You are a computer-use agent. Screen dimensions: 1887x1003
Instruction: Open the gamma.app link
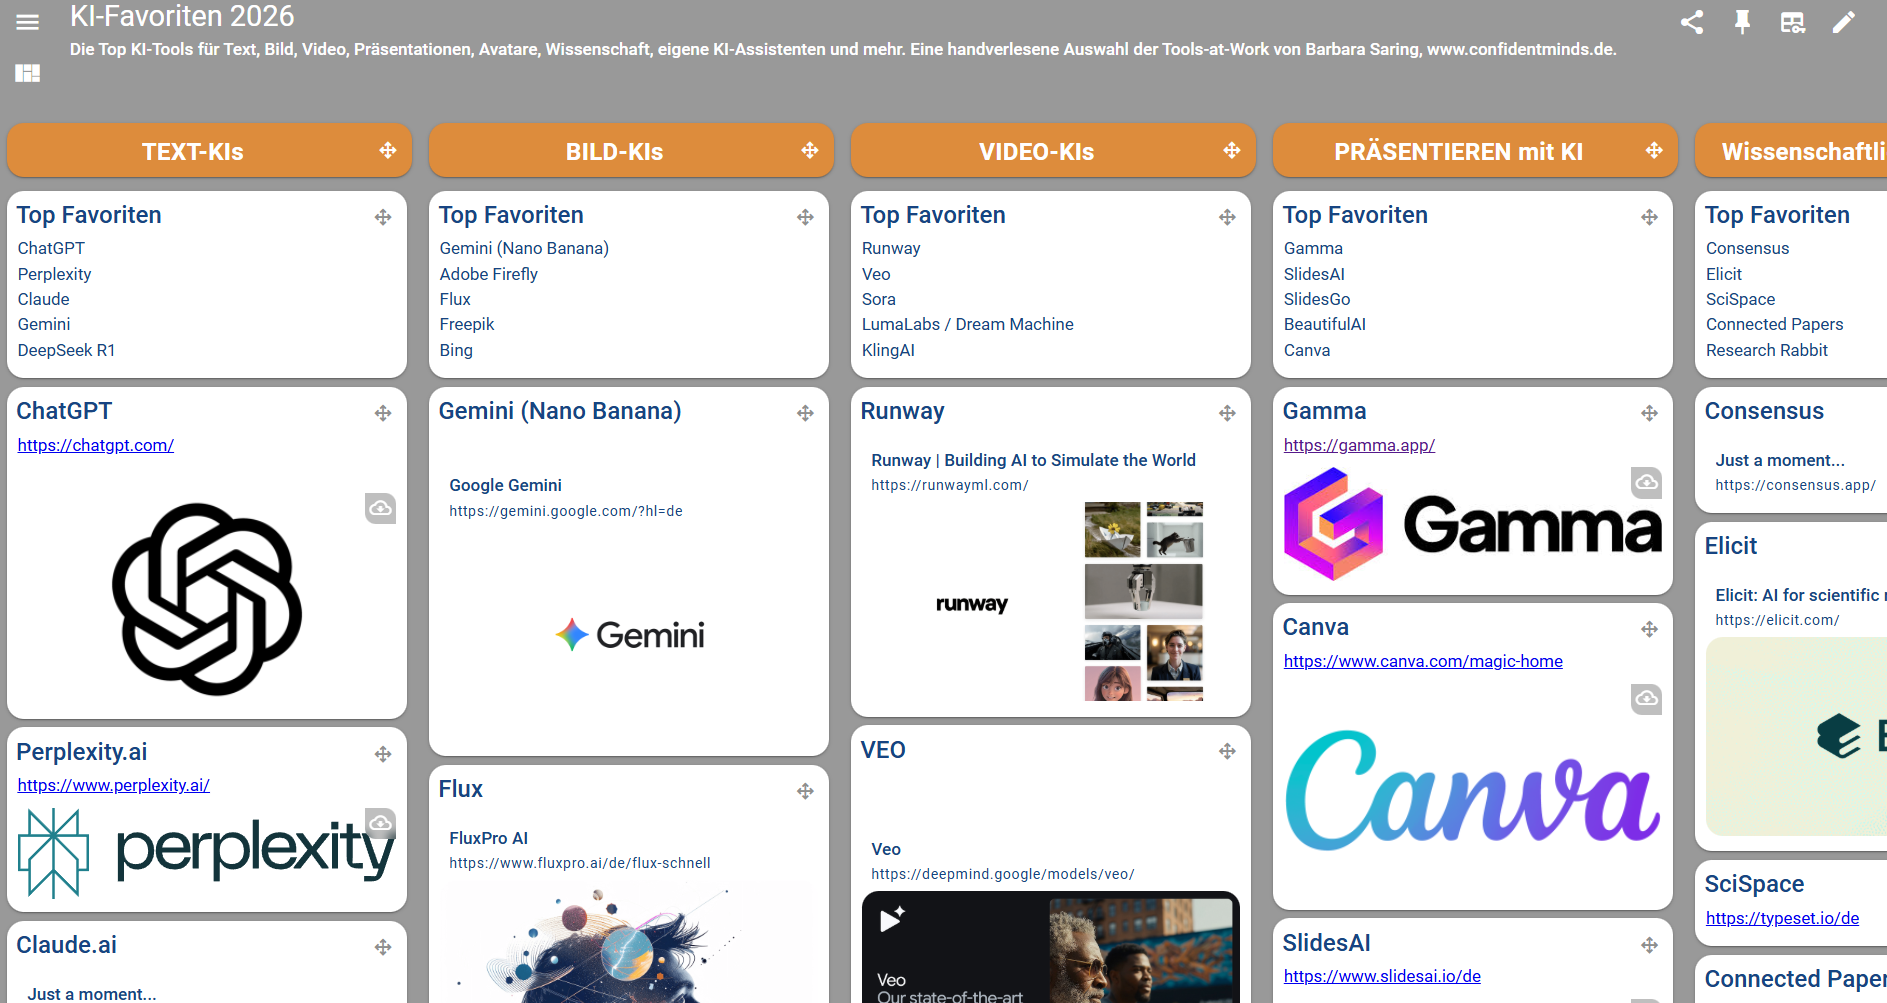[x=1359, y=445]
